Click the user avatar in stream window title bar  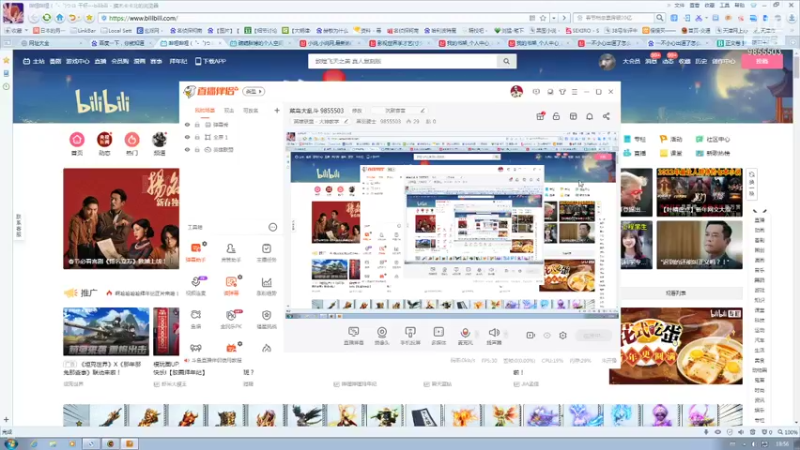tap(516, 92)
